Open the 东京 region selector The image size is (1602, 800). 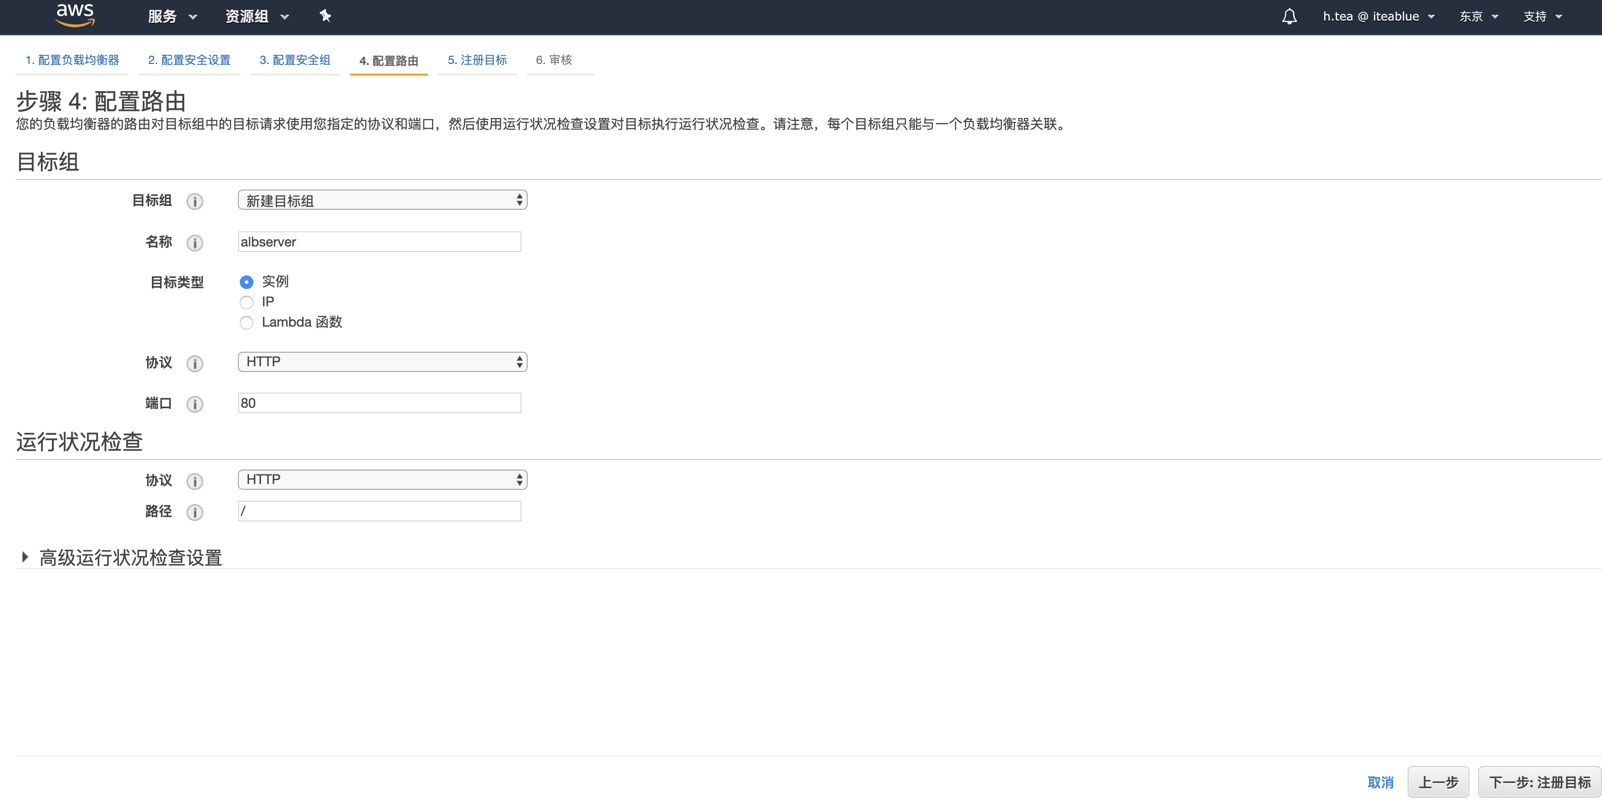tap(1478, 16)
